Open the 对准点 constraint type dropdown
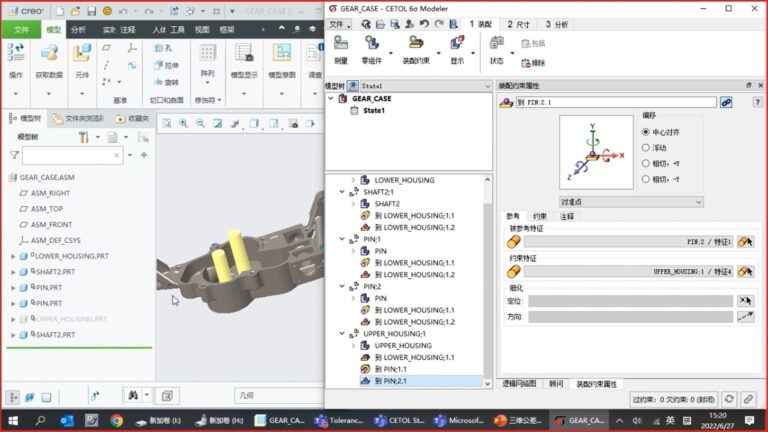 tap(631, 202)
